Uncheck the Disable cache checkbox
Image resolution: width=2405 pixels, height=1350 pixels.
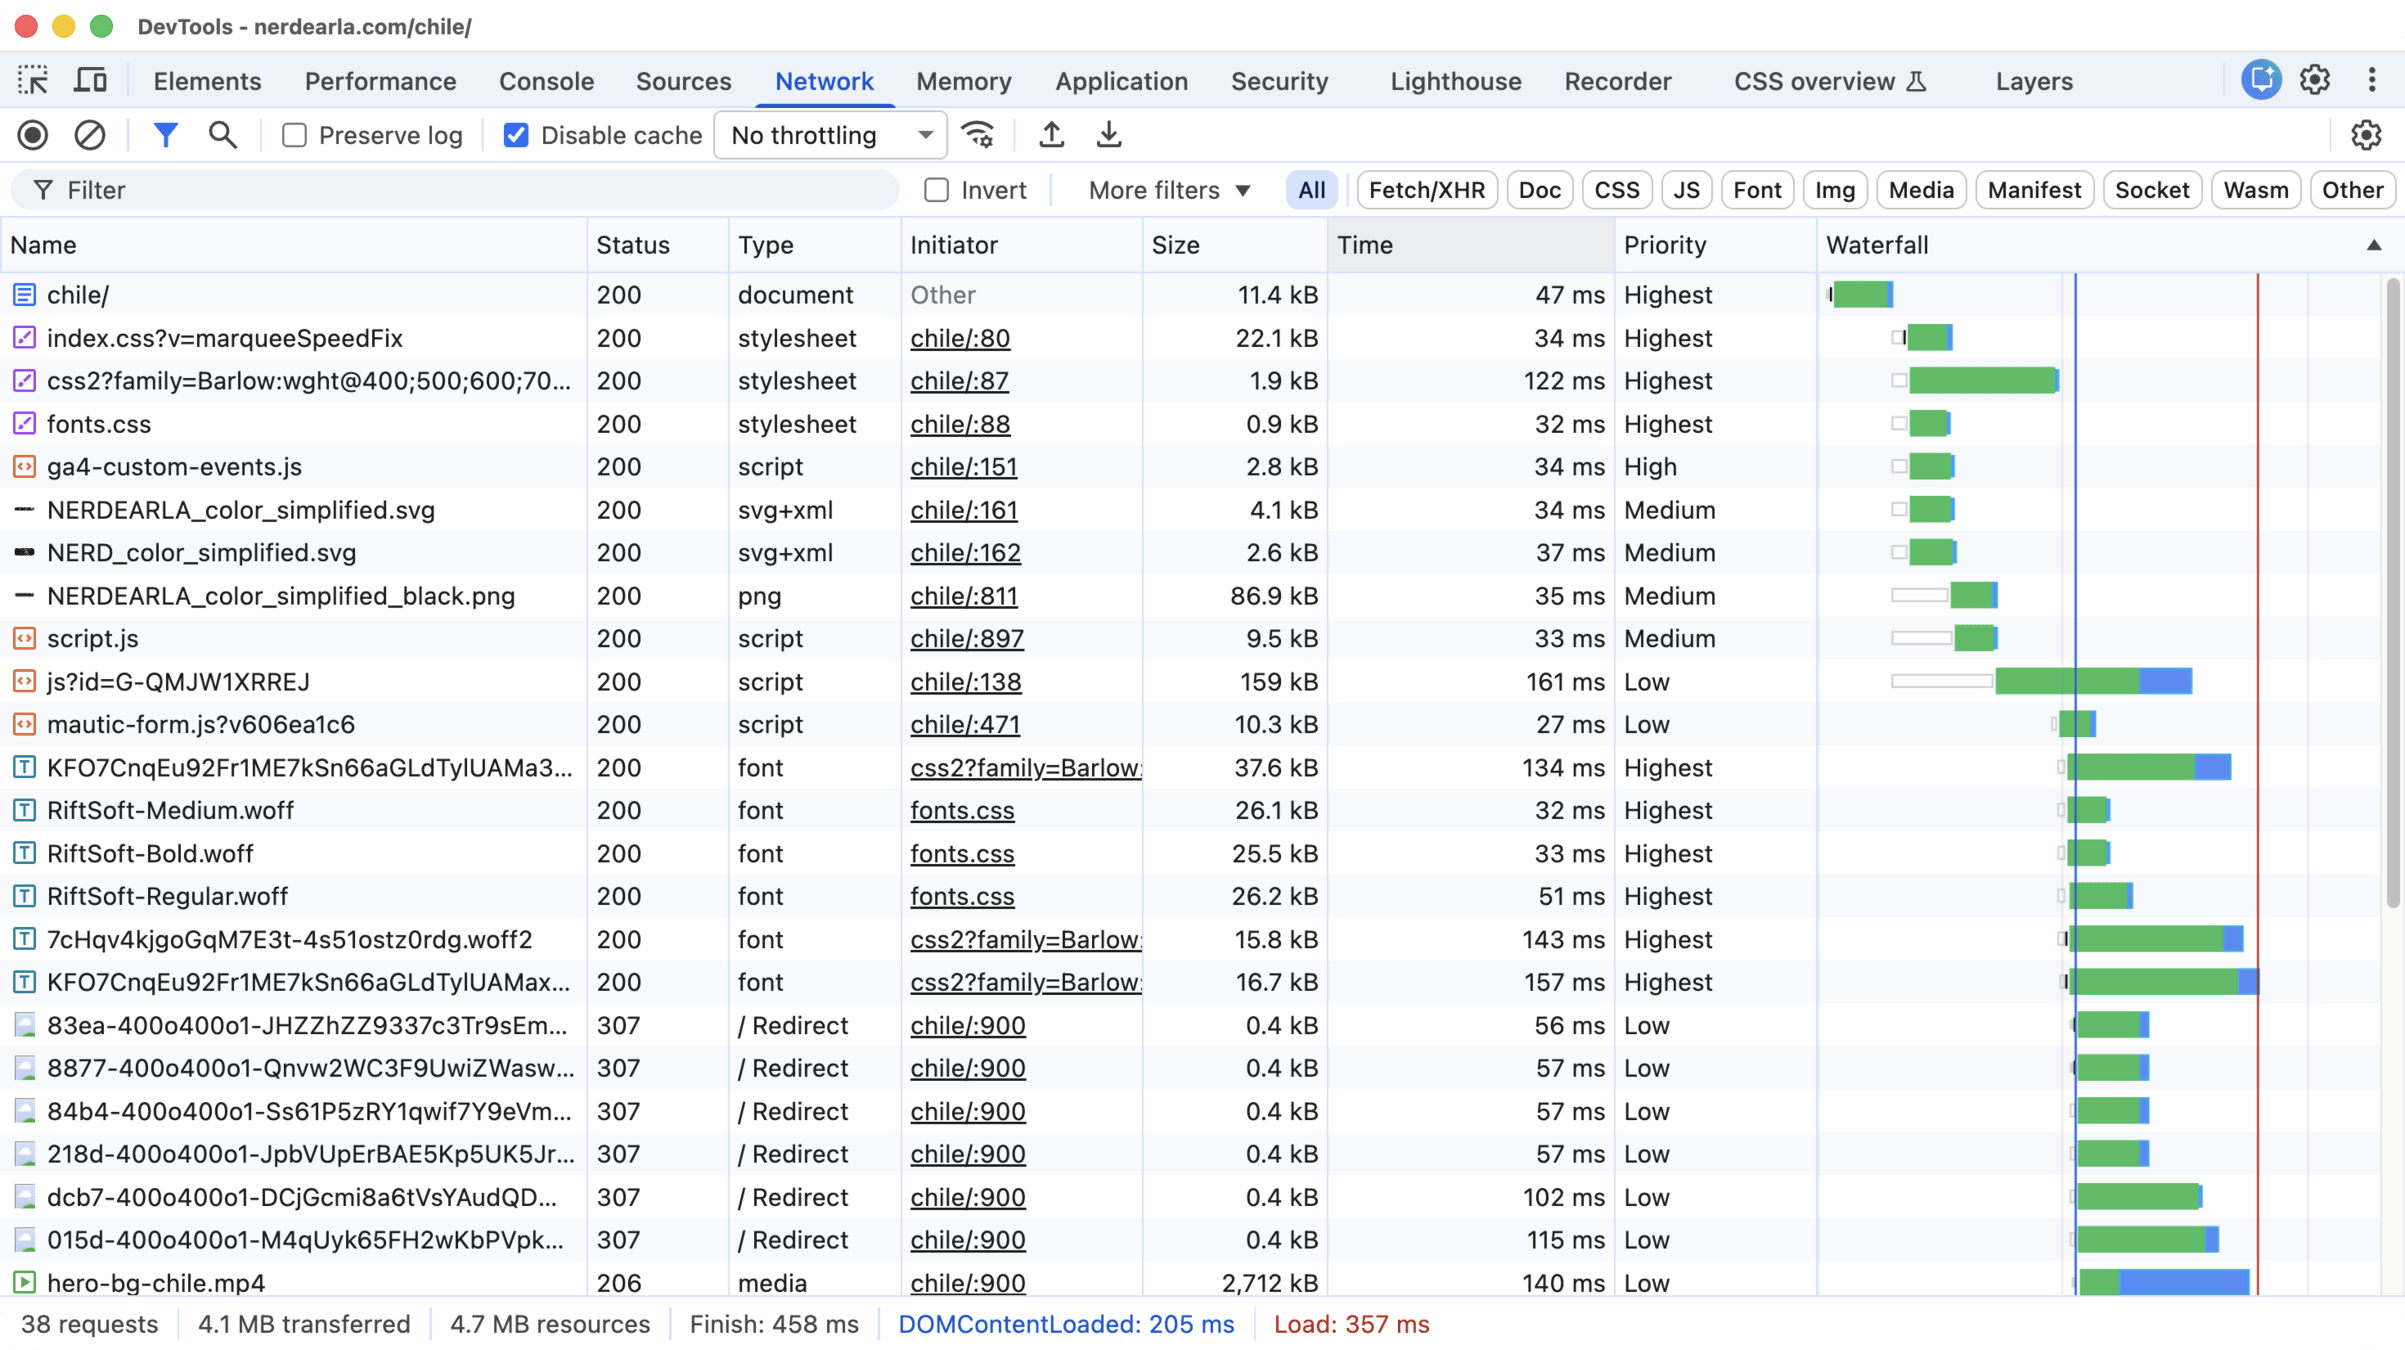pyautogui.click(x=516, y=135)
